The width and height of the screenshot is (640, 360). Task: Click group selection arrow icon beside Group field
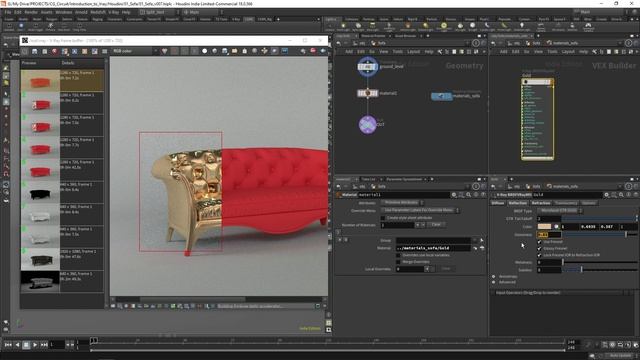pyautogui.click(x=482, y=240)
